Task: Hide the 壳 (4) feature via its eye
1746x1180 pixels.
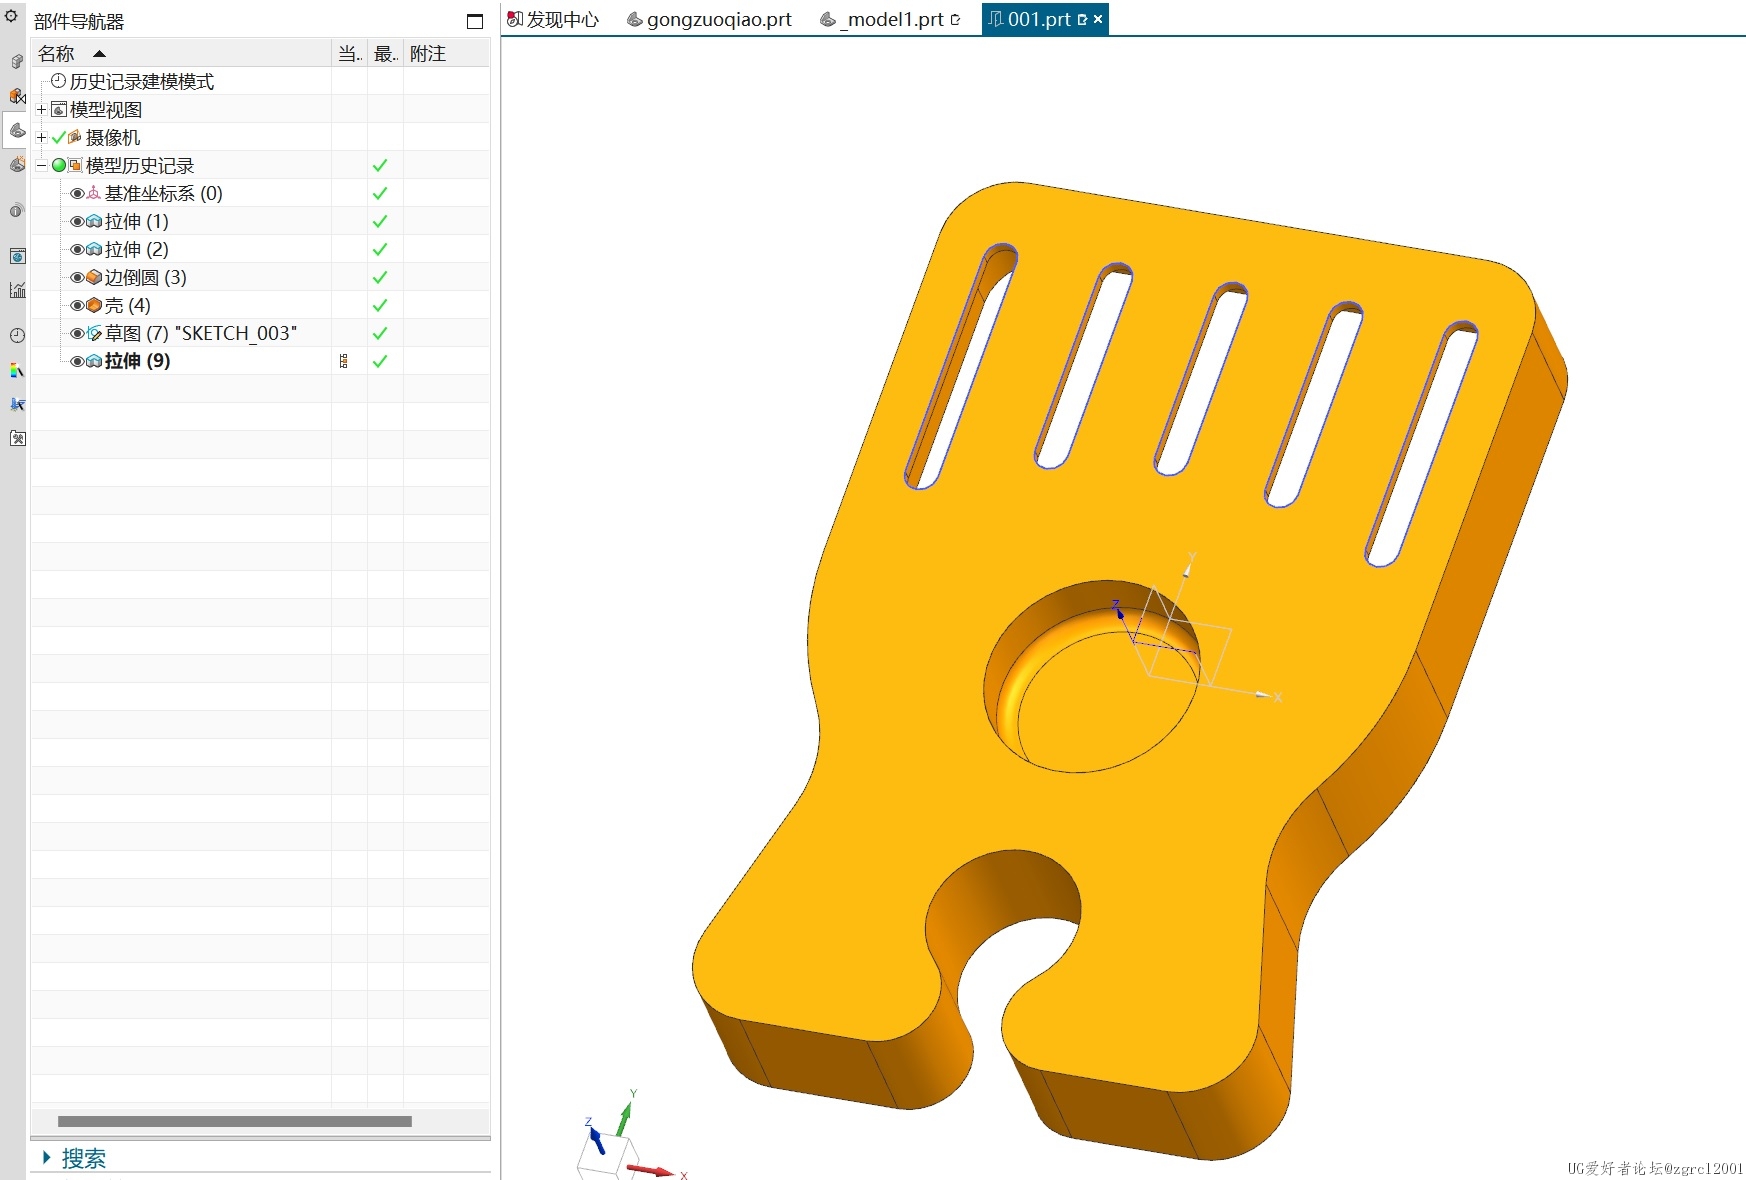Action: point(77,305)
